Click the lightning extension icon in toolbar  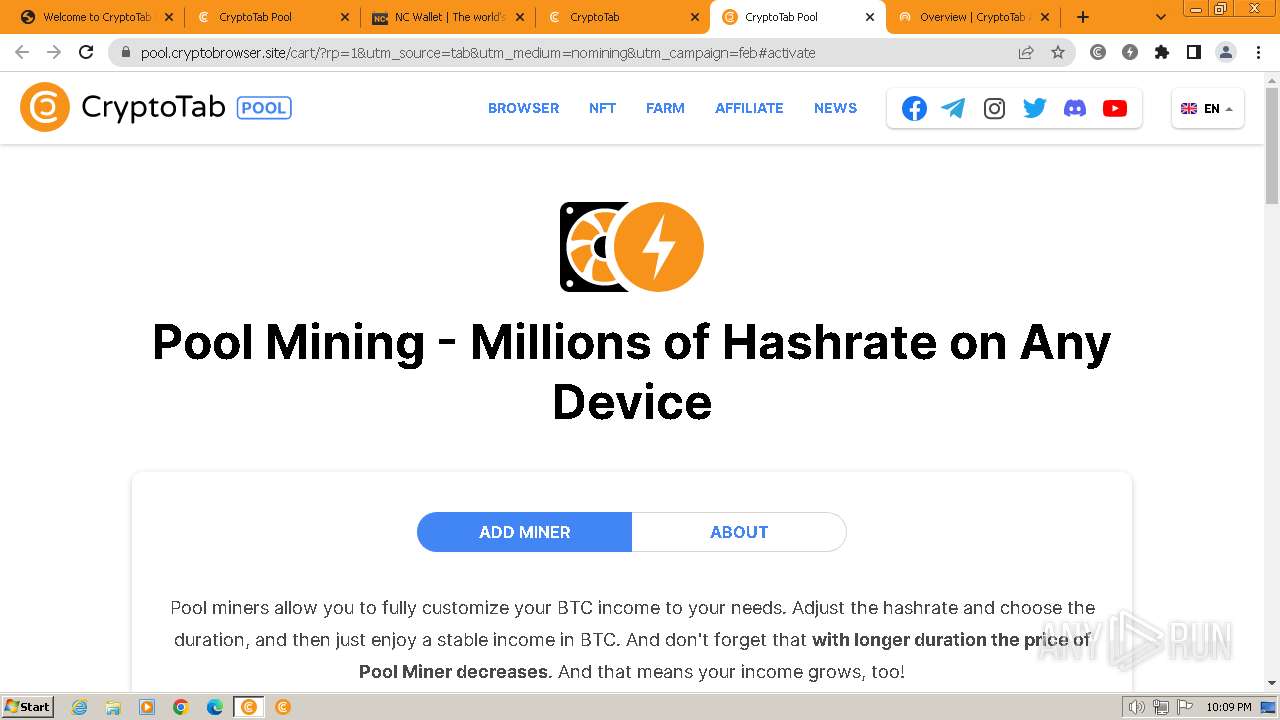point(1130,52)
